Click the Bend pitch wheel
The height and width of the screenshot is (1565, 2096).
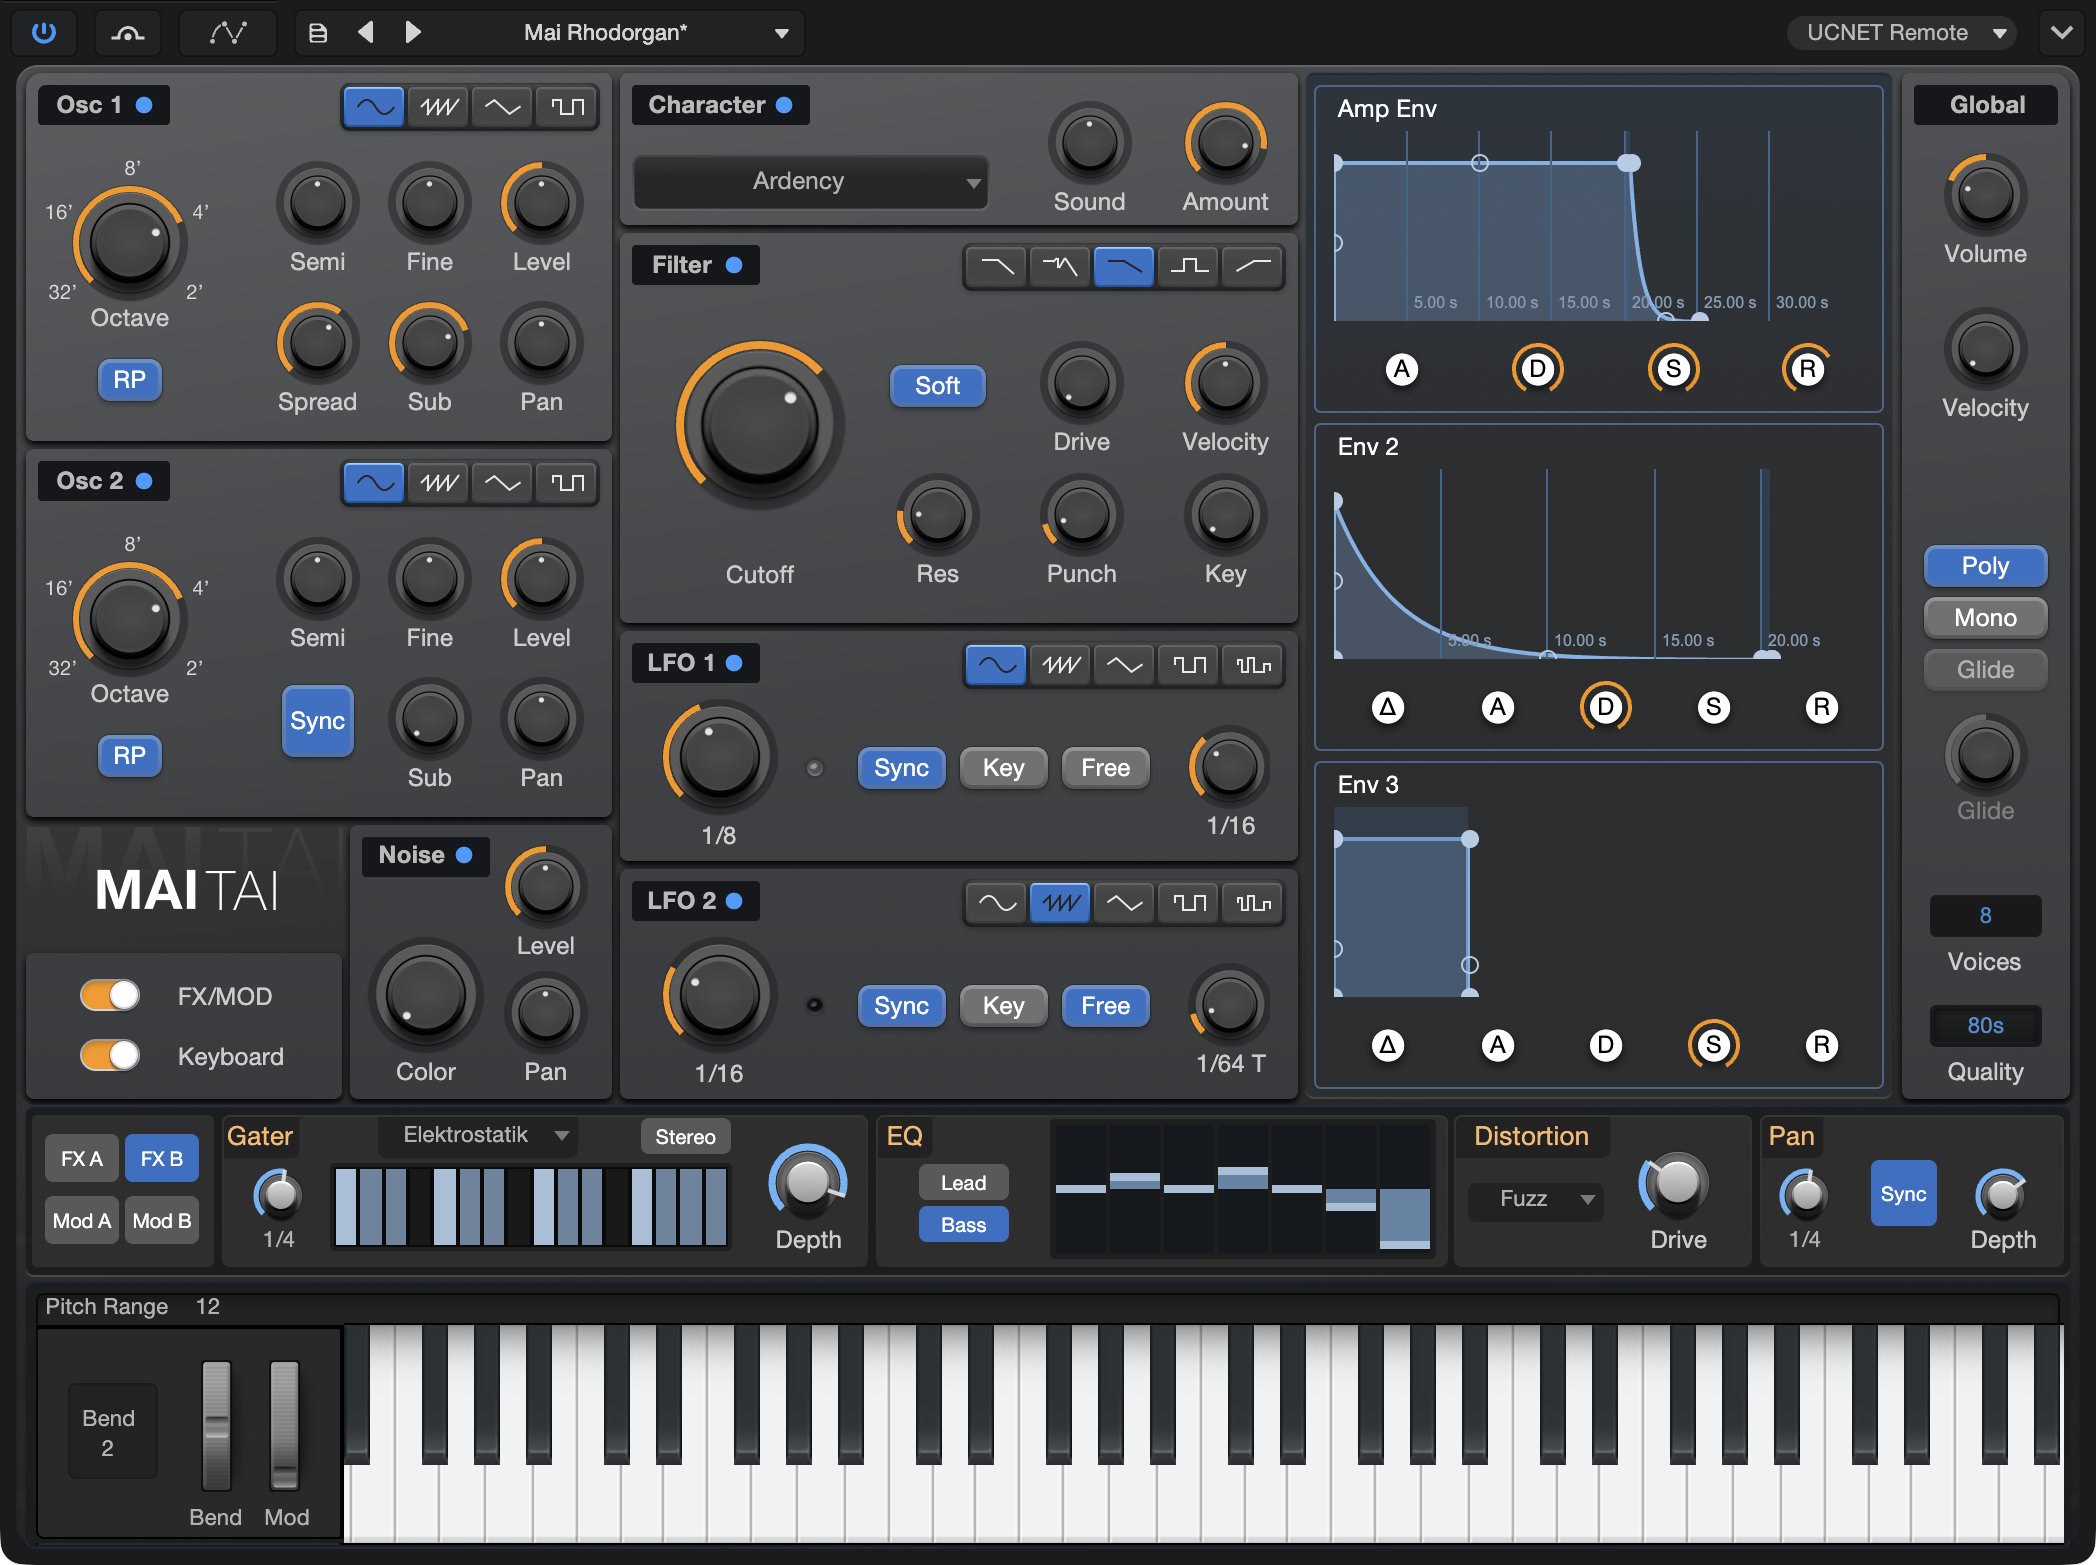pos(216,1425)
